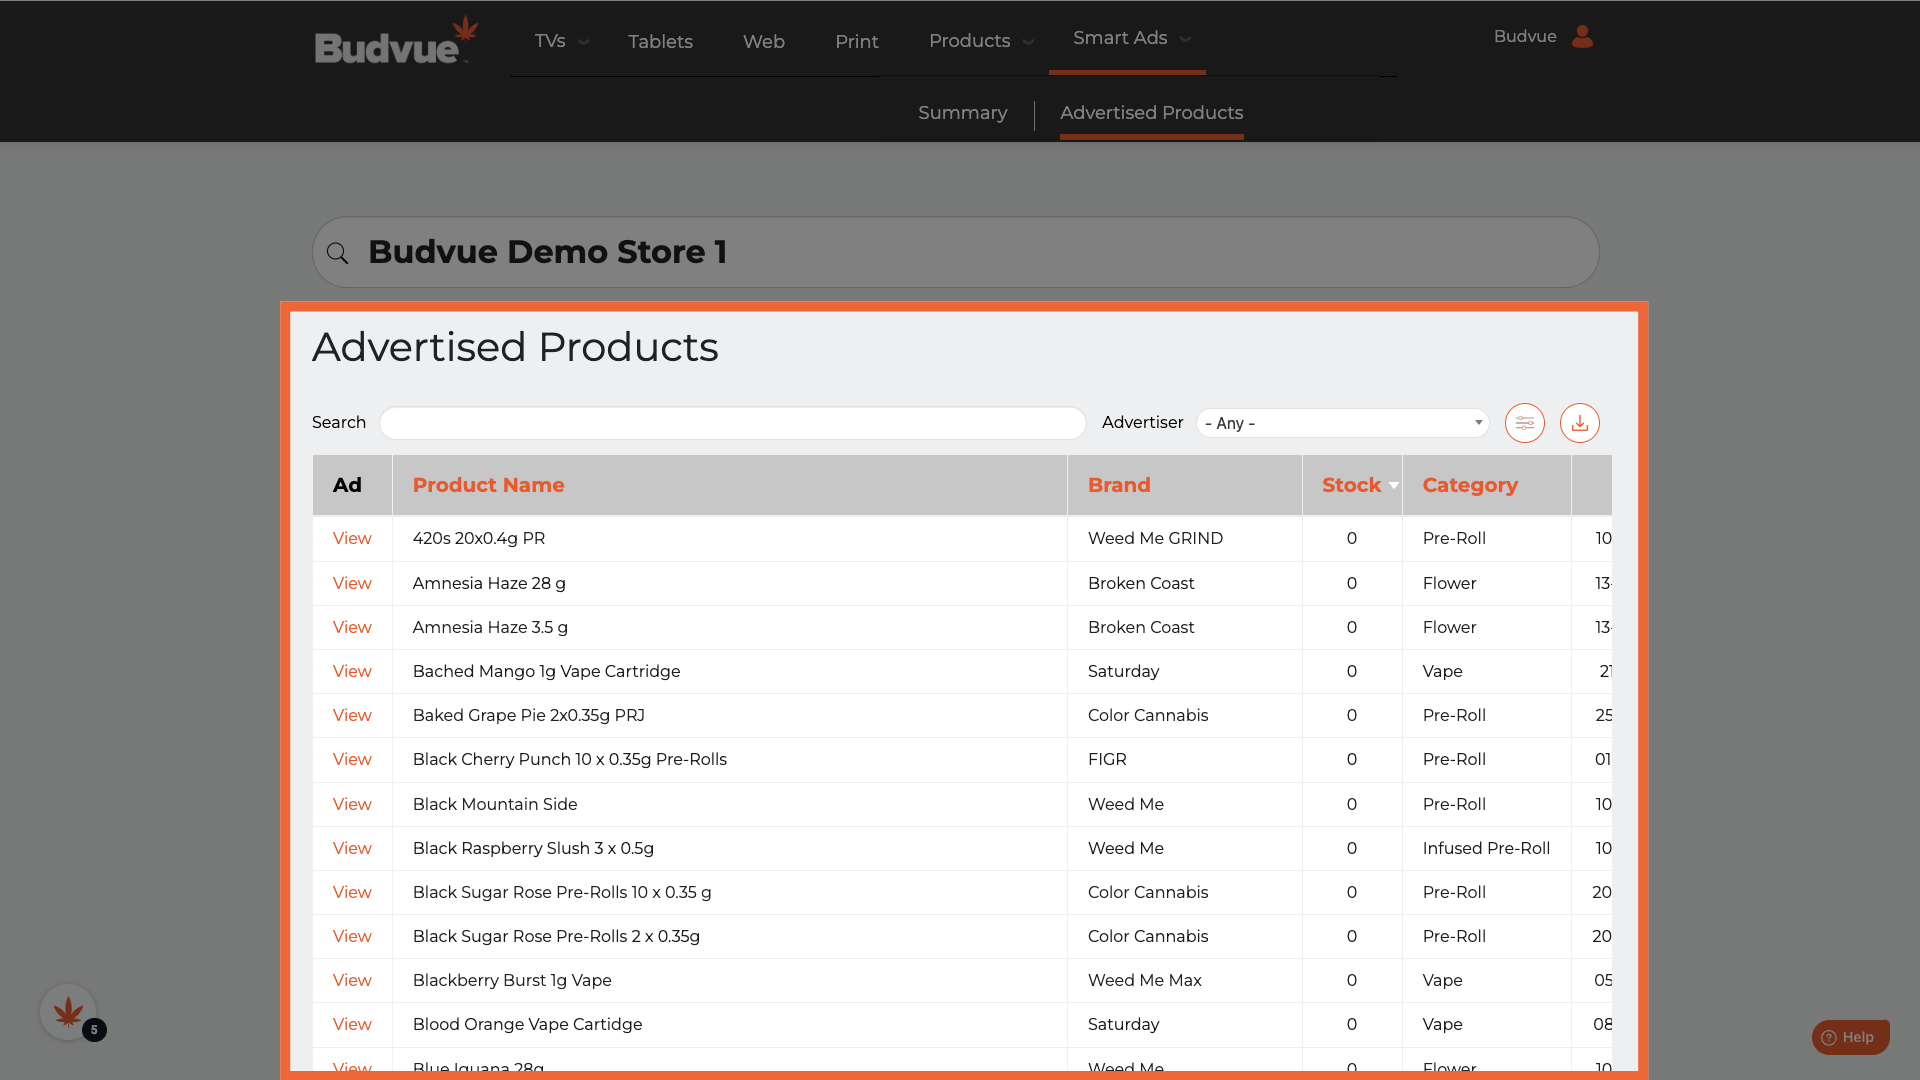Image resolution: width=1920 pixels, height=1080 pixels.
Task: Click the product Search input field
Action: pos(732,423)
